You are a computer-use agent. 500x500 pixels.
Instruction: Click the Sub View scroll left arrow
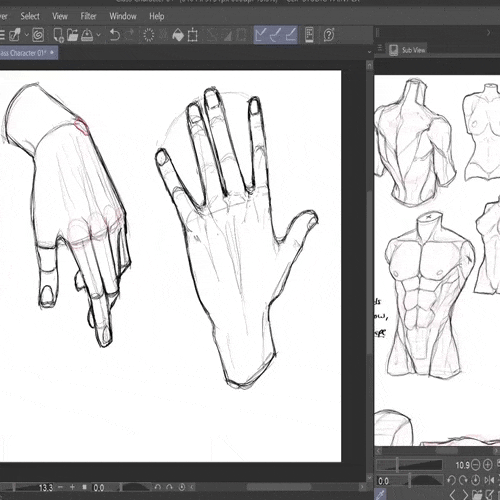pos(378,451)
